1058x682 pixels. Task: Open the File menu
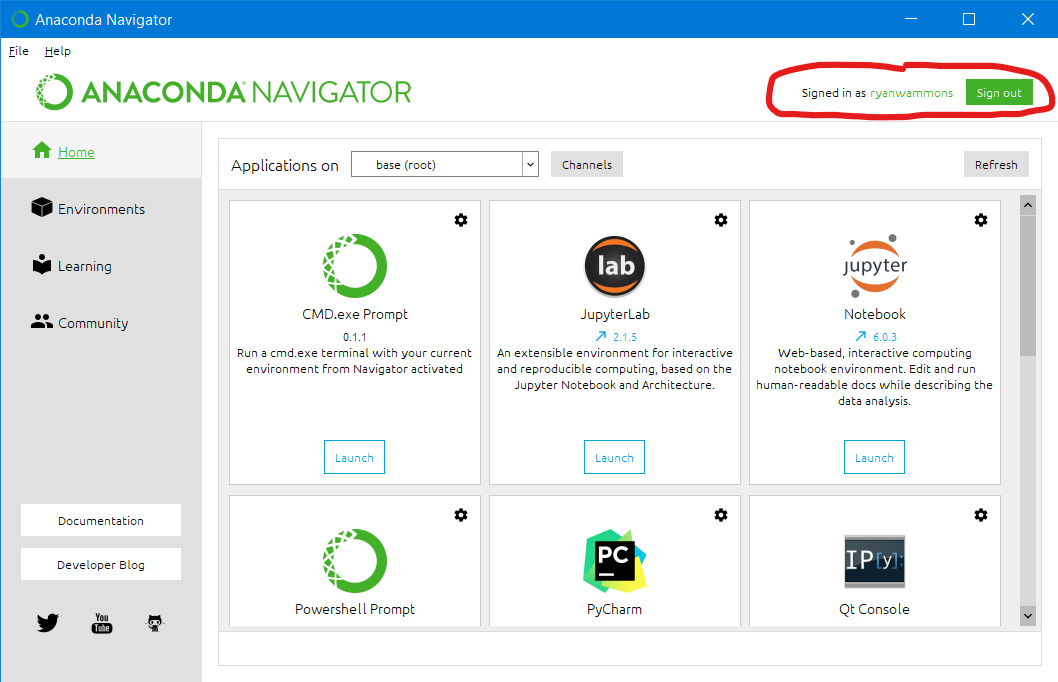18,51
